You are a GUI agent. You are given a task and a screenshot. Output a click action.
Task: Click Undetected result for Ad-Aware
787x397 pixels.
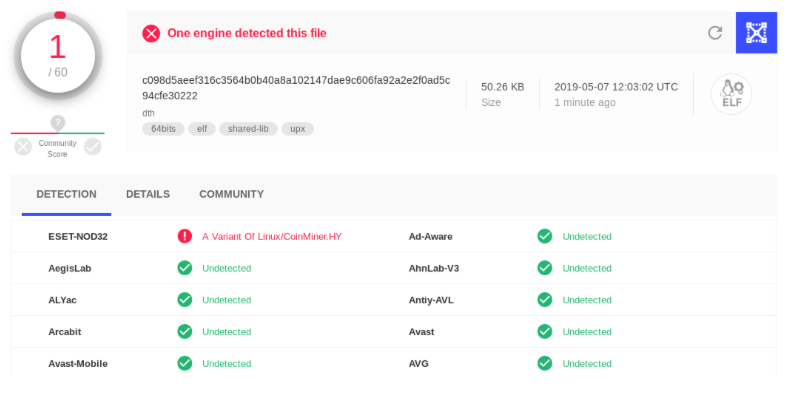(x=587, y=236)
